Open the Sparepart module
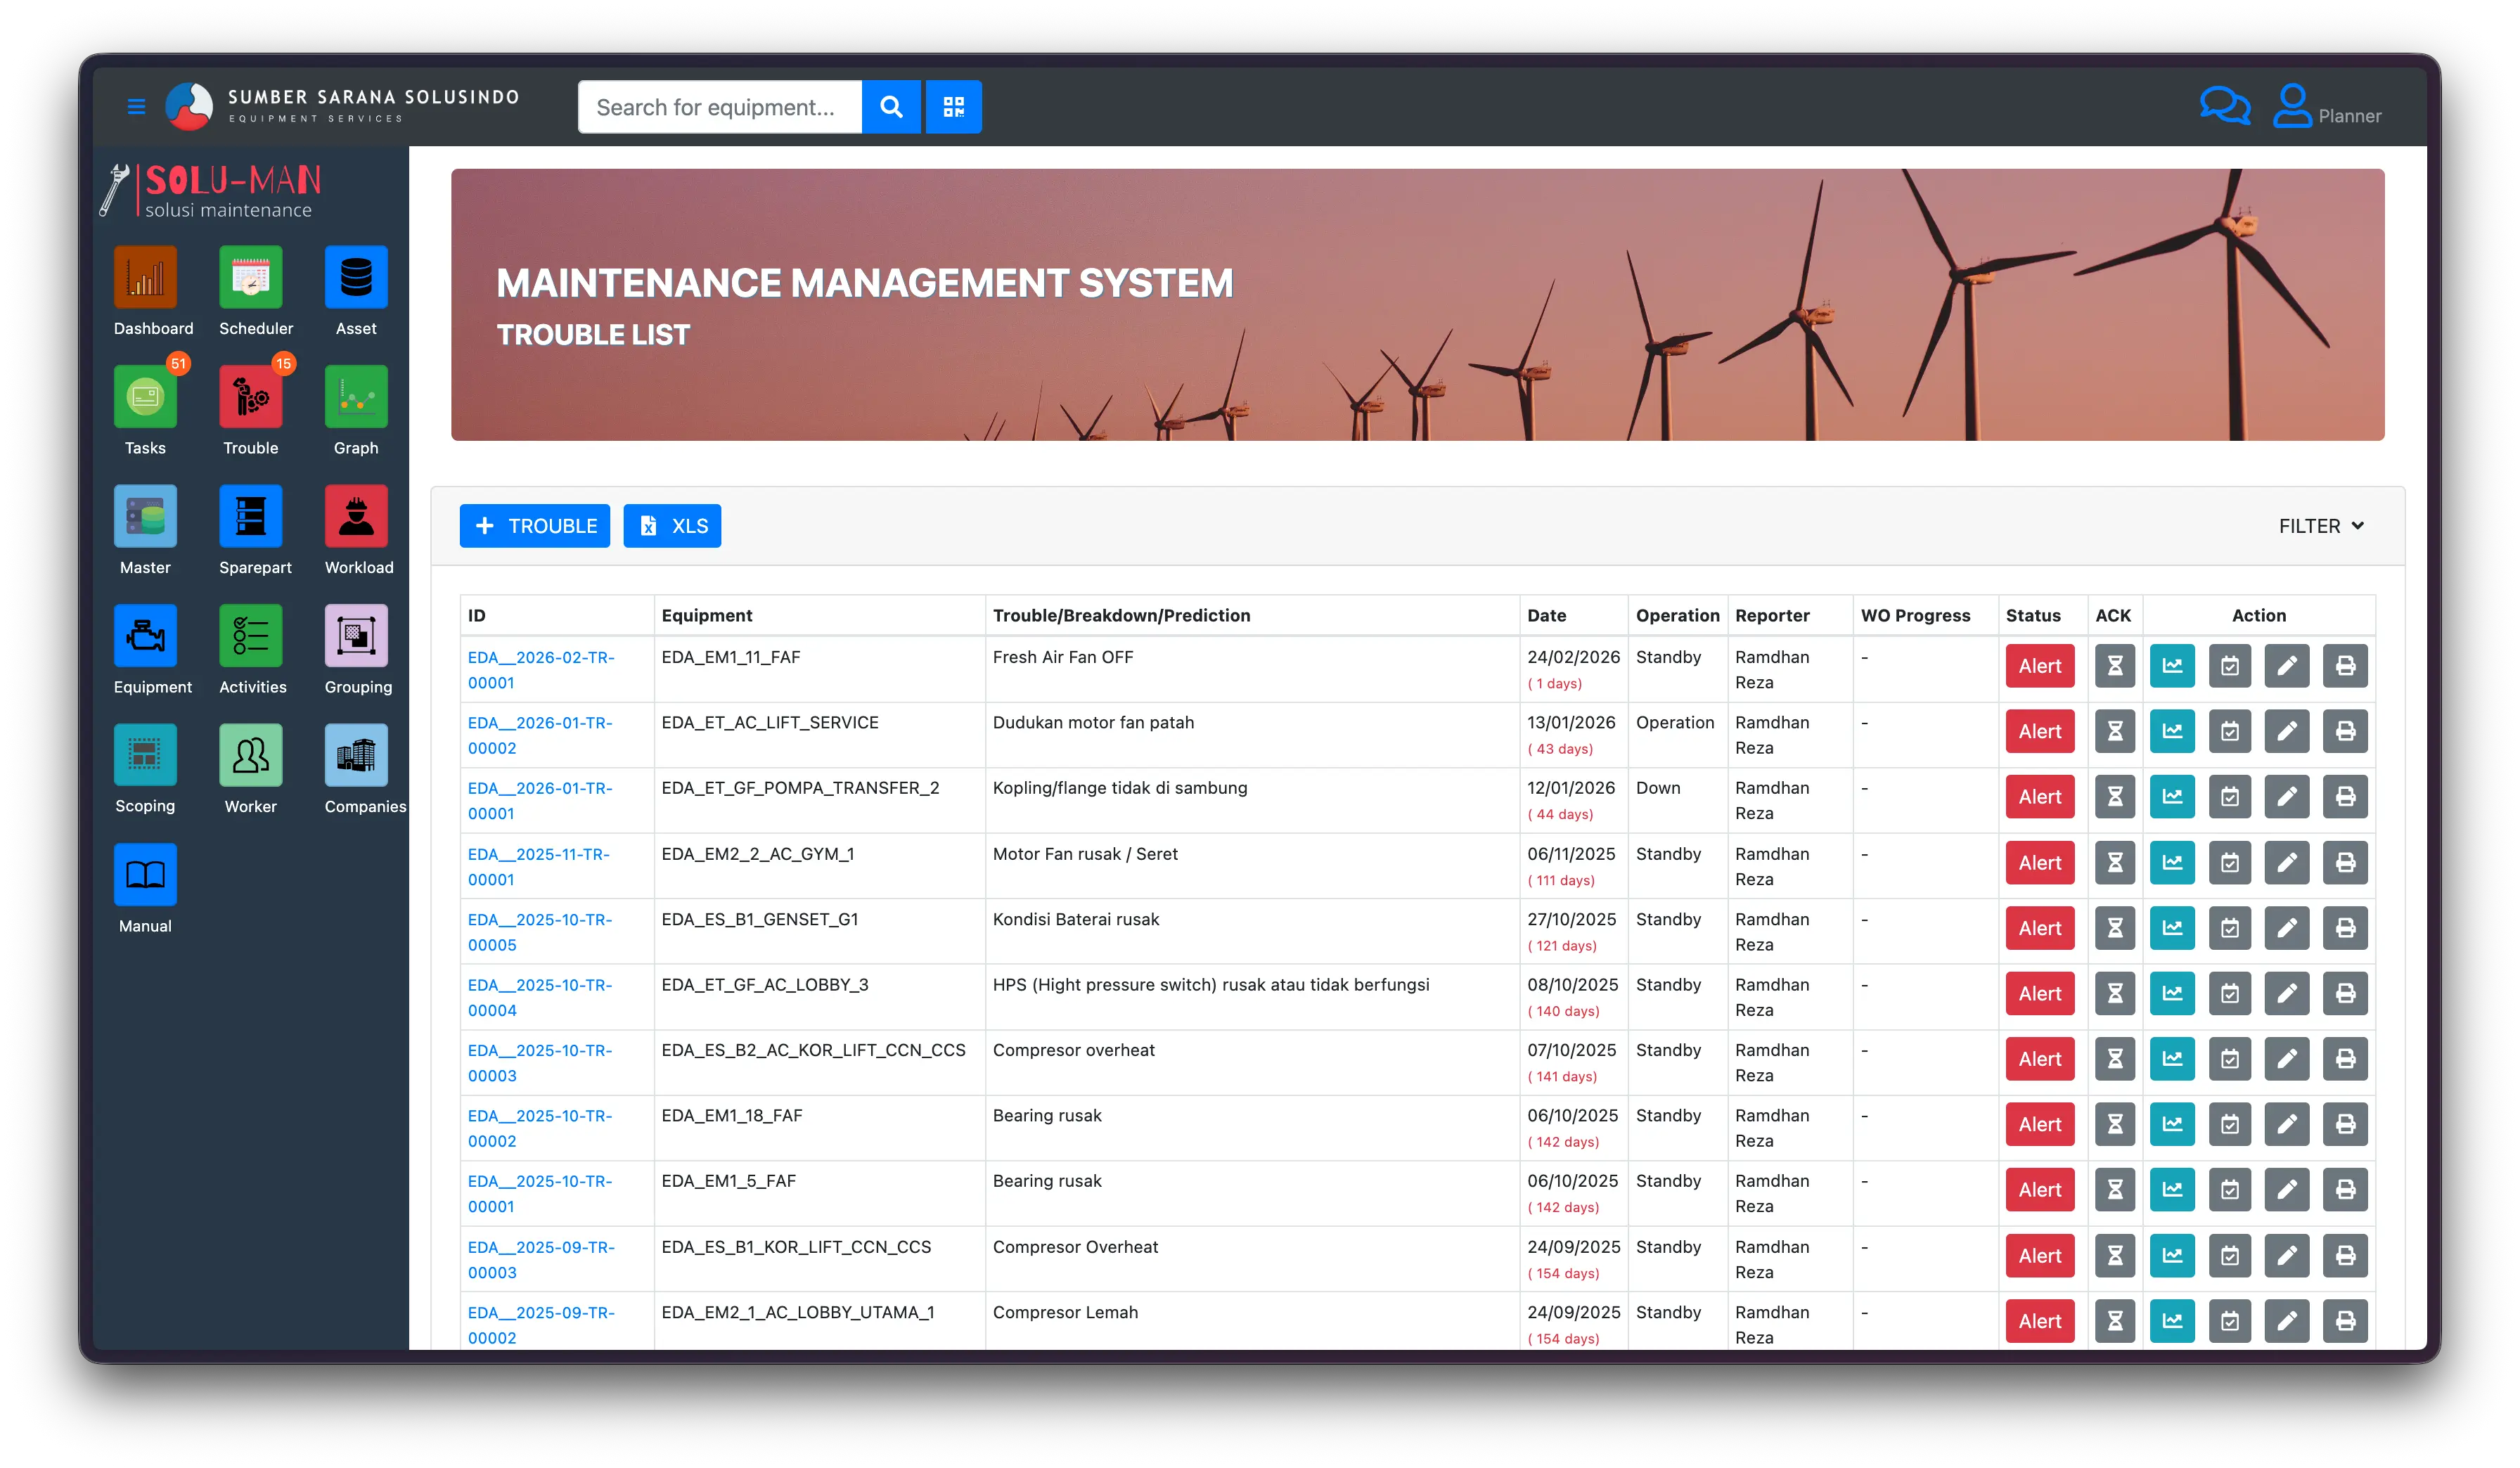Screen dimensions: 2520x1468 (251, 517)
